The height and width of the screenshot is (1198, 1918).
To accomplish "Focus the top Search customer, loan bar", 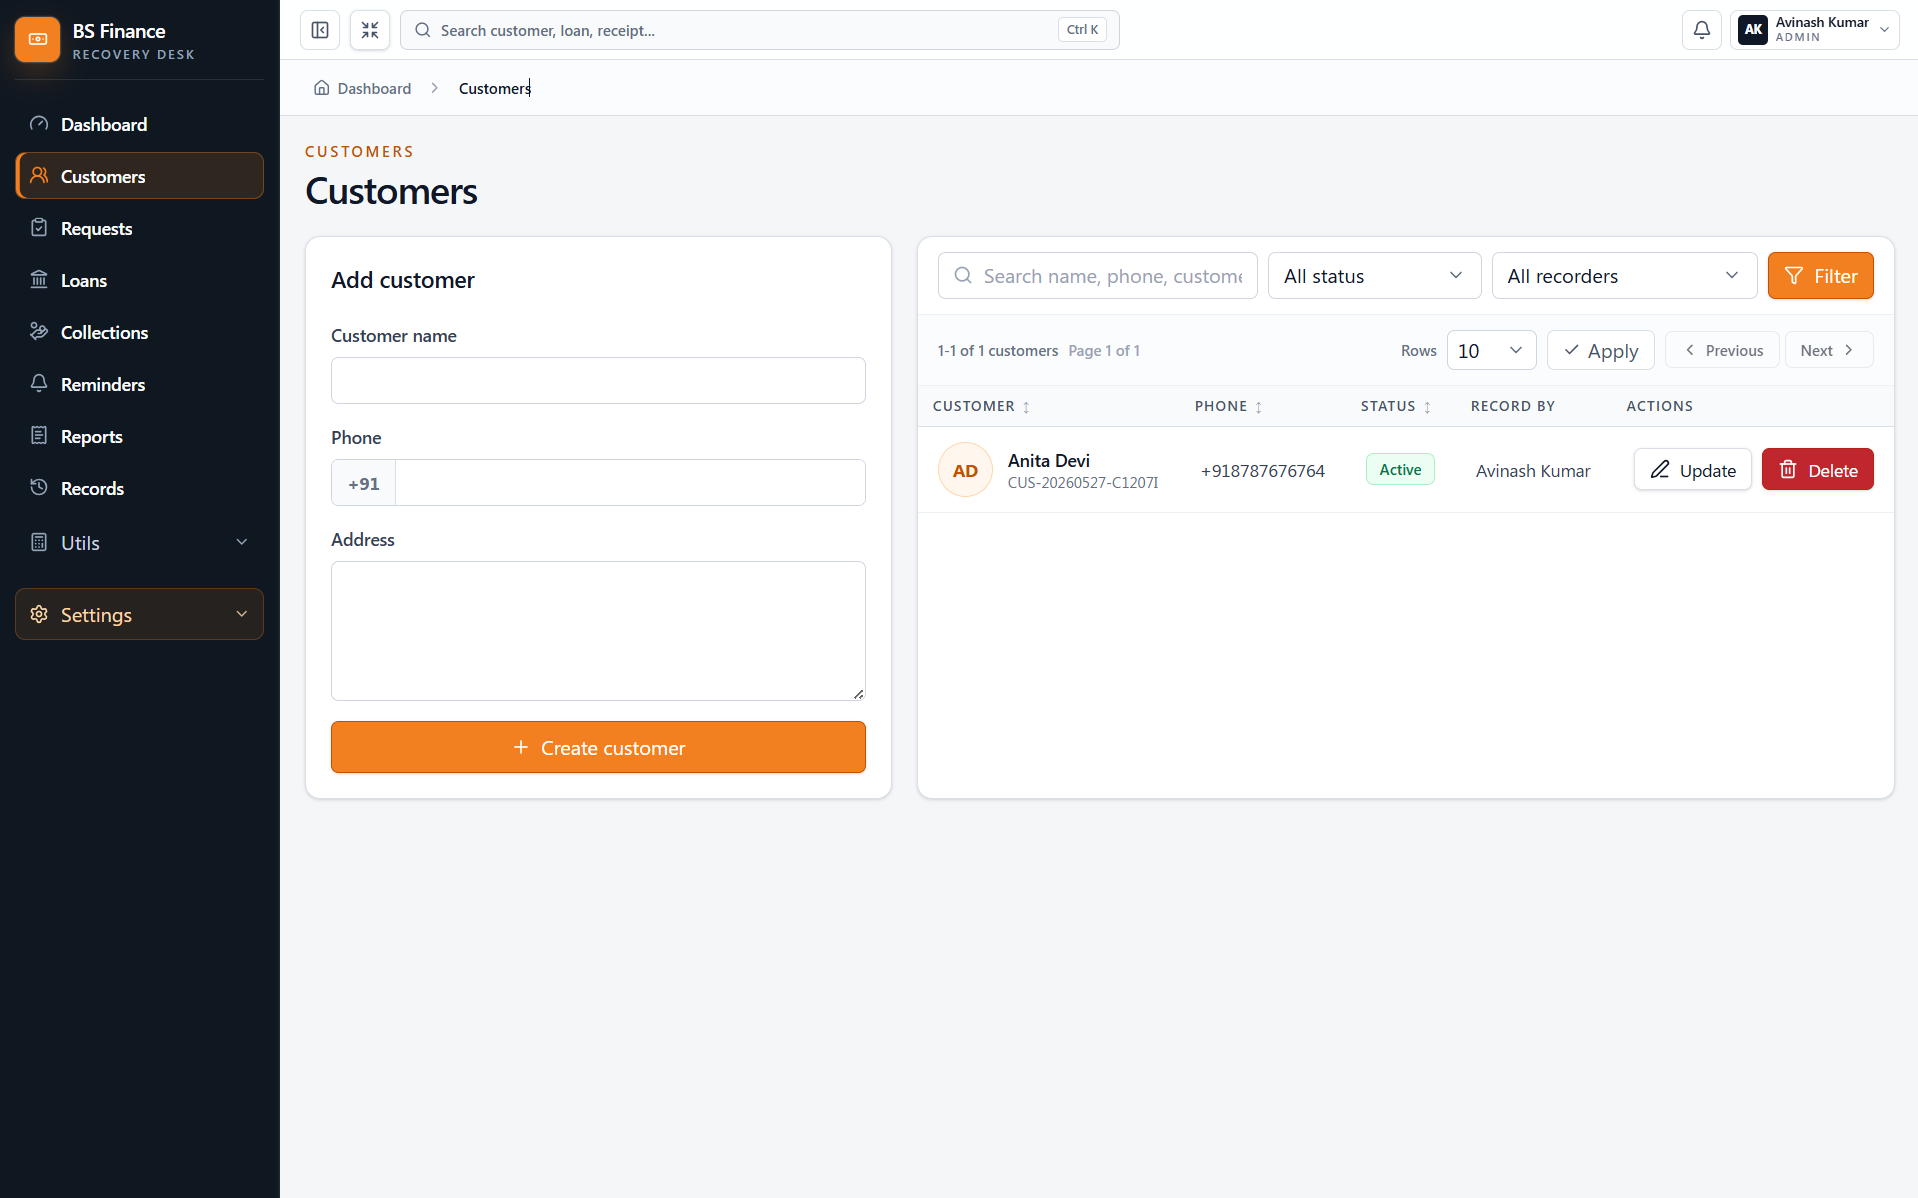I will [x=759, y=30].
